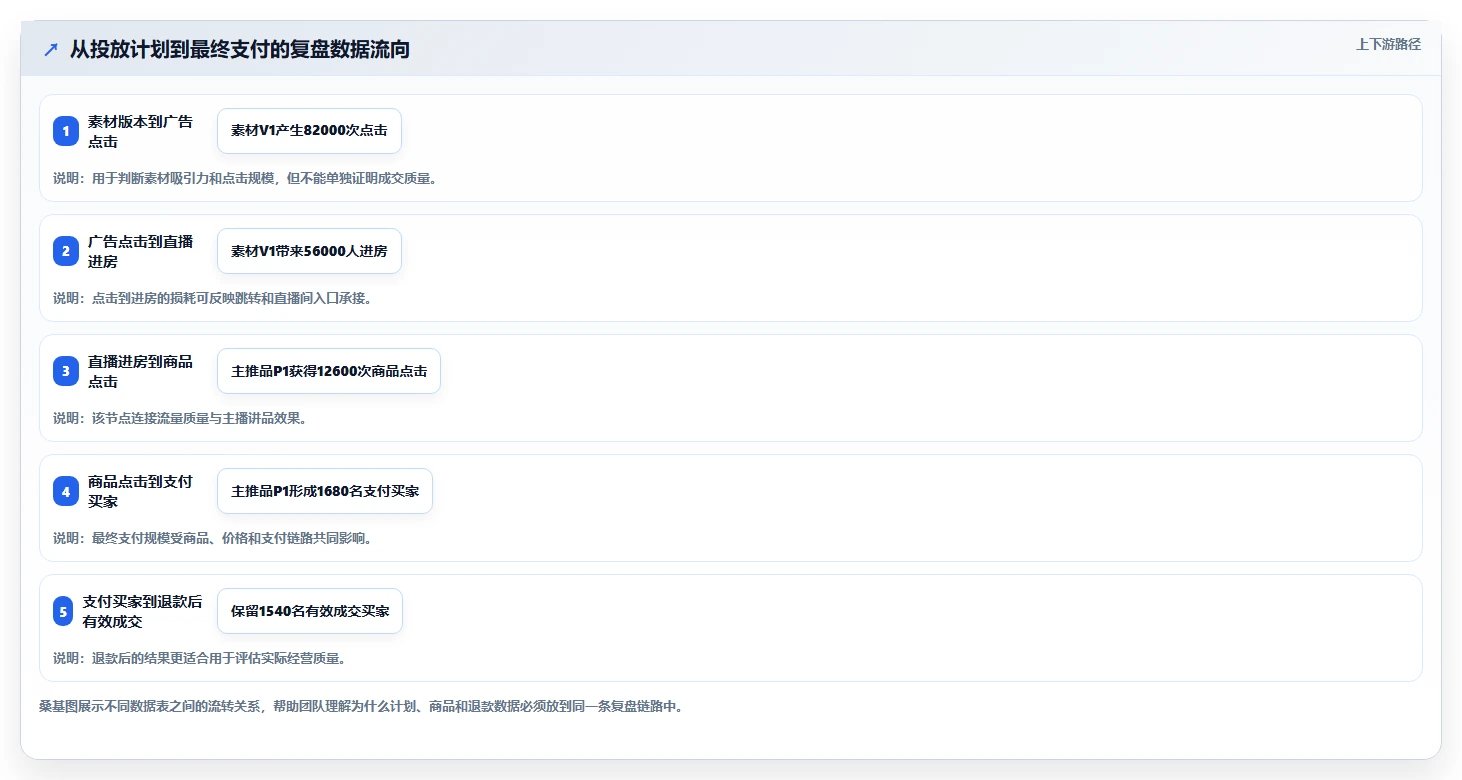The width and height of the screenshot is (1462, 780).
Task: Click the step 4 number badge
Action: point(66,491)
